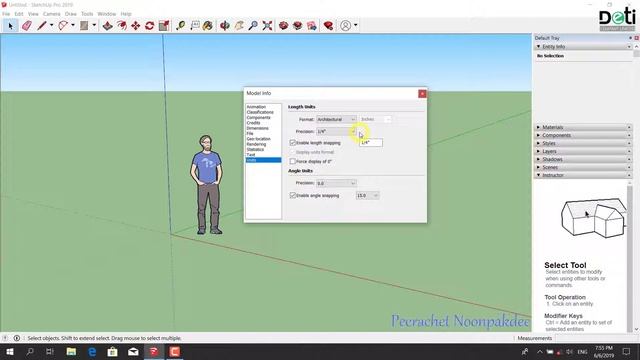Click the status bar info circle icon
This screenshot has width=640, height=360.
point(17,338)
